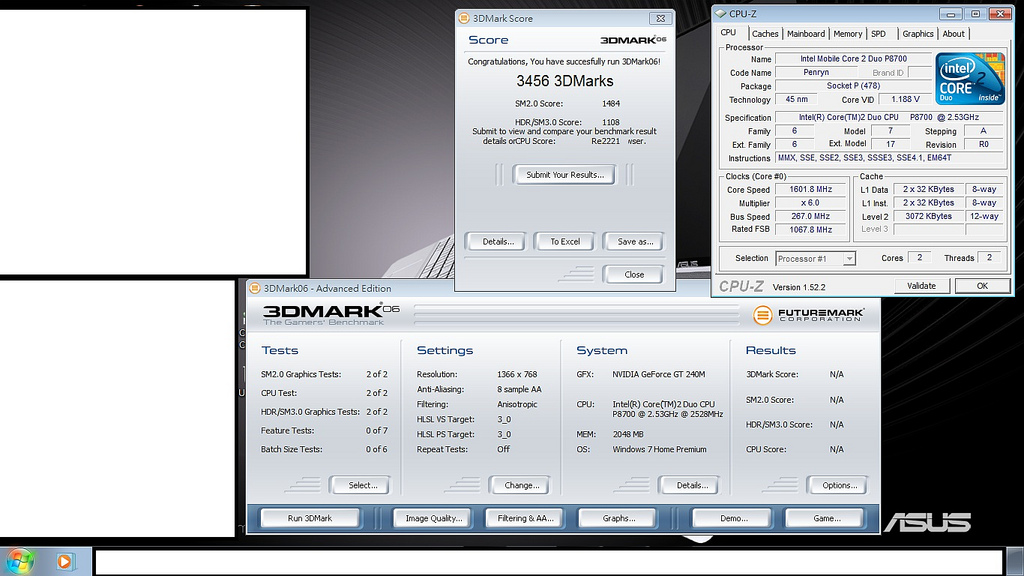Click Game button in 3DMark06
The height and width of the screenshot is (576, 1024).
coord(826,519)
